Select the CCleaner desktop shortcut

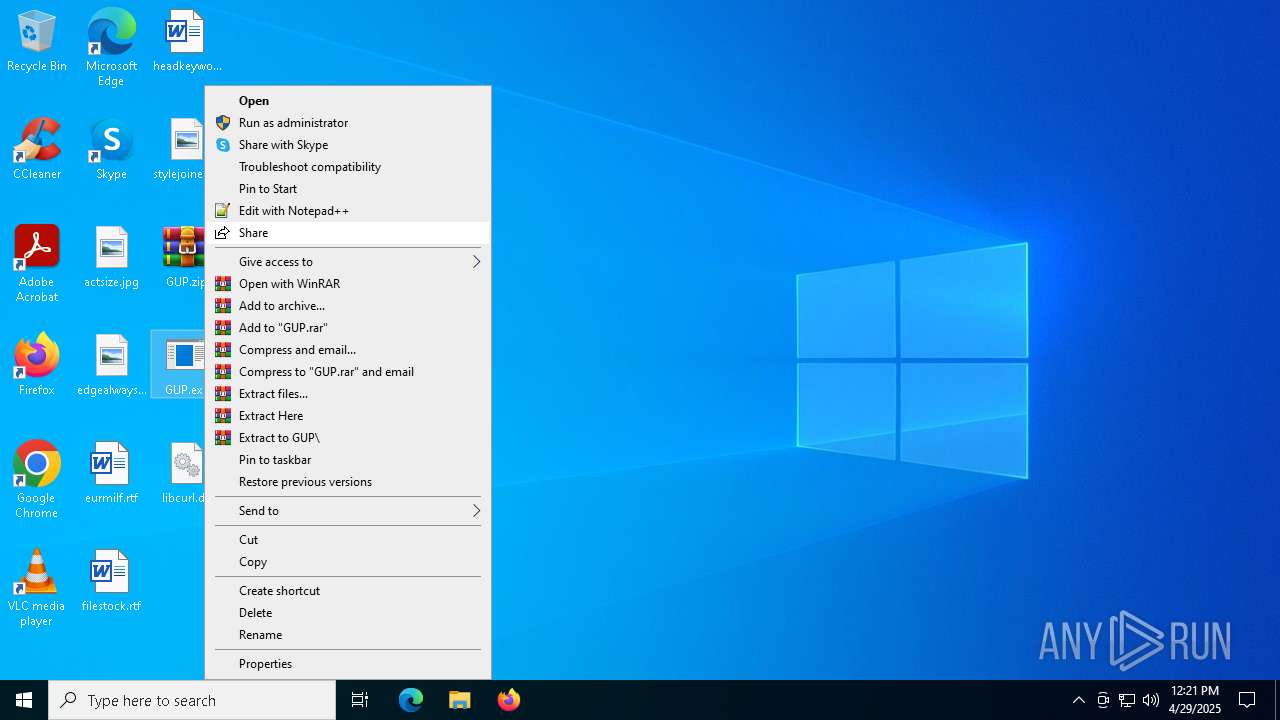37,149
